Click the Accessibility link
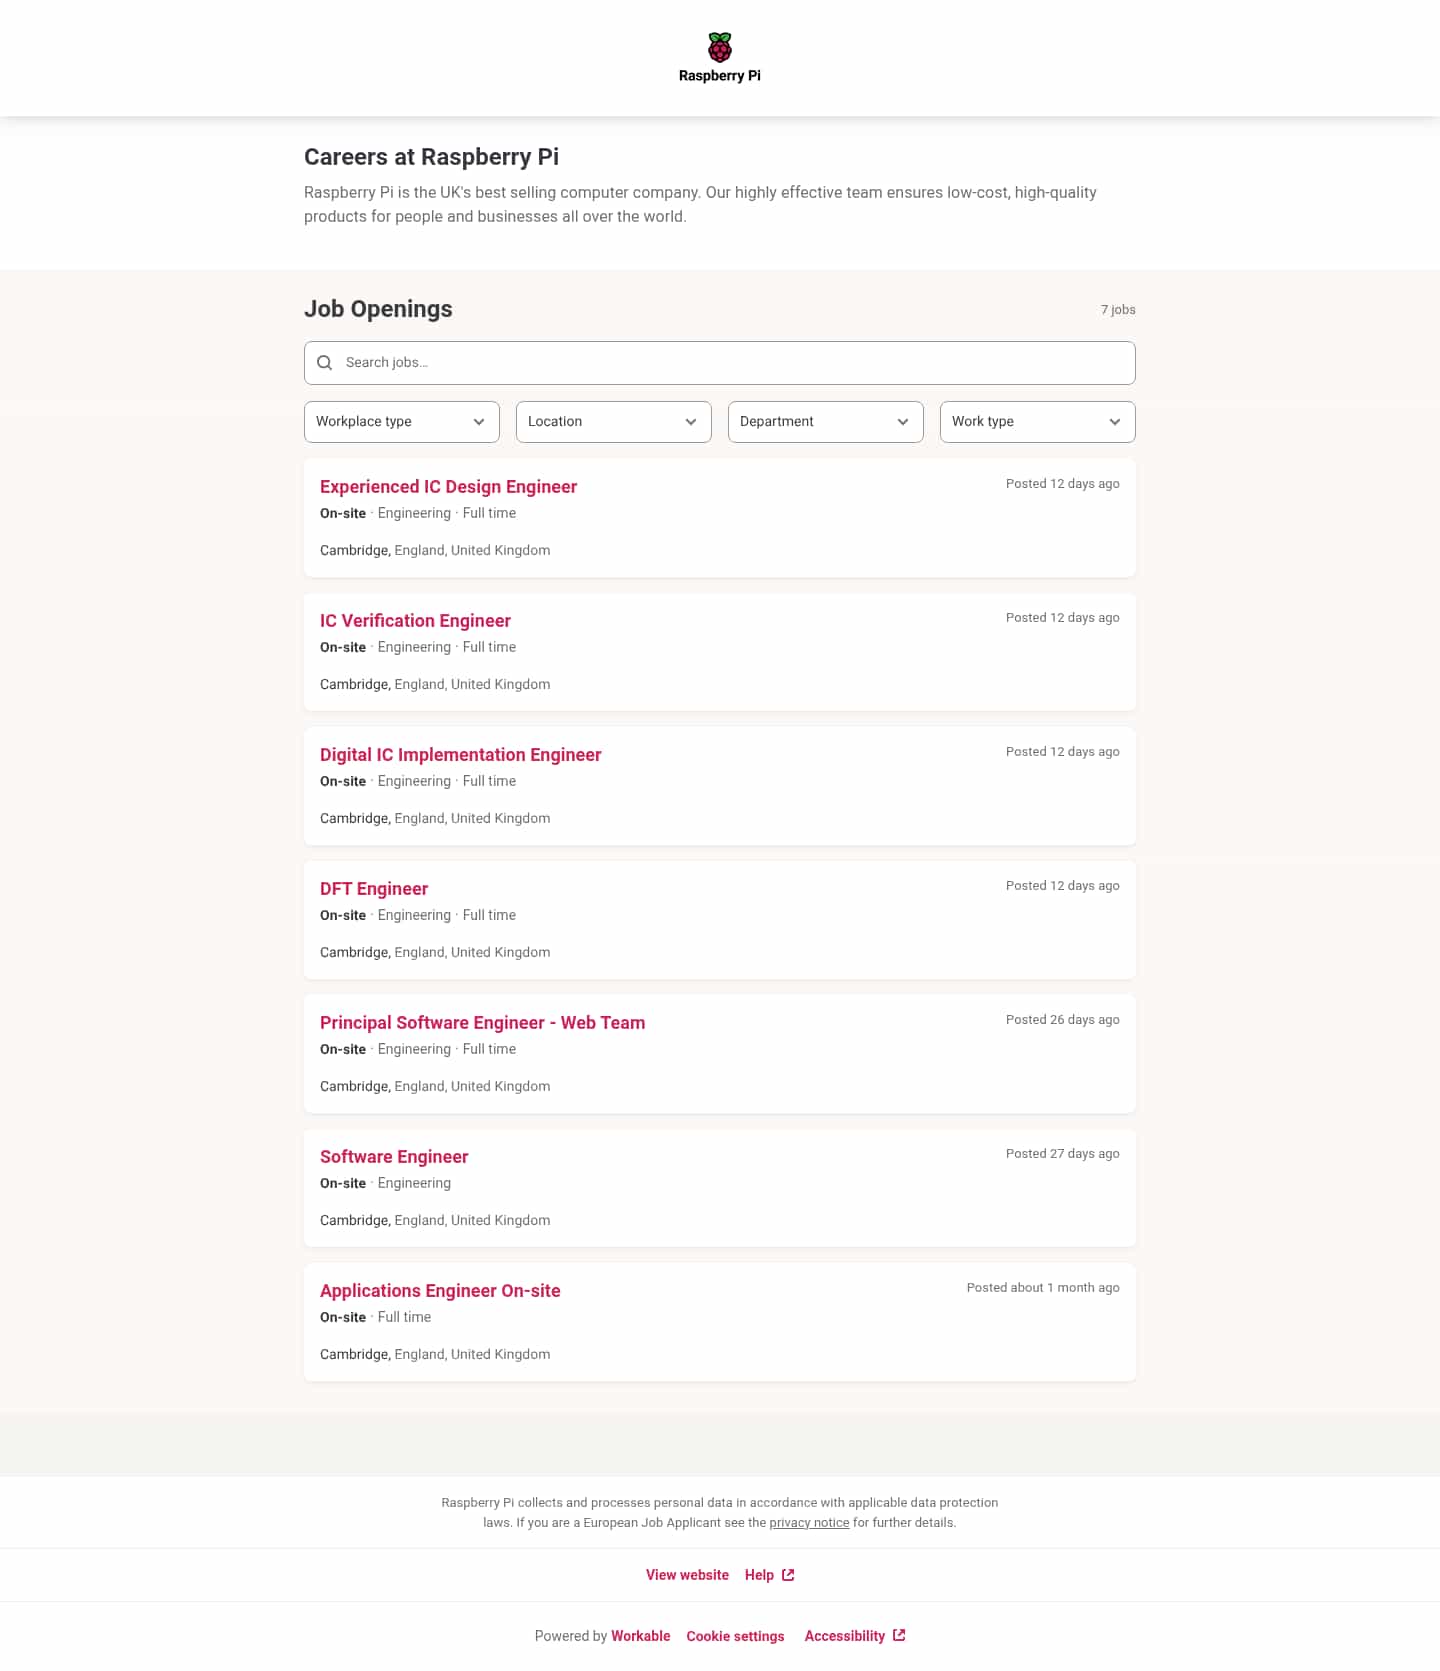 point(845,1636)
